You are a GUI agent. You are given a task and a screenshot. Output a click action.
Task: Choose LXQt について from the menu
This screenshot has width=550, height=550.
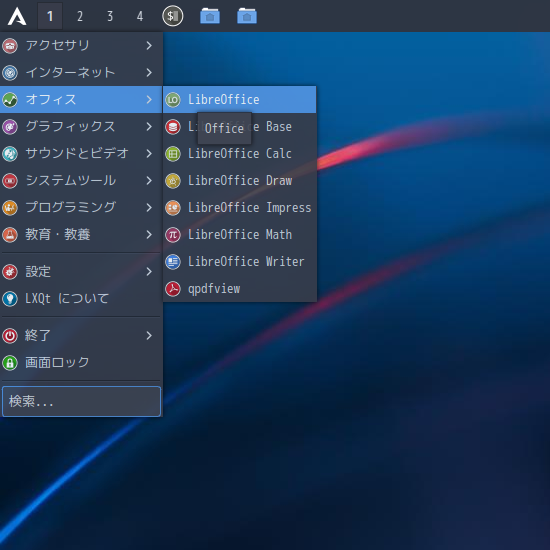click(81, 299)
